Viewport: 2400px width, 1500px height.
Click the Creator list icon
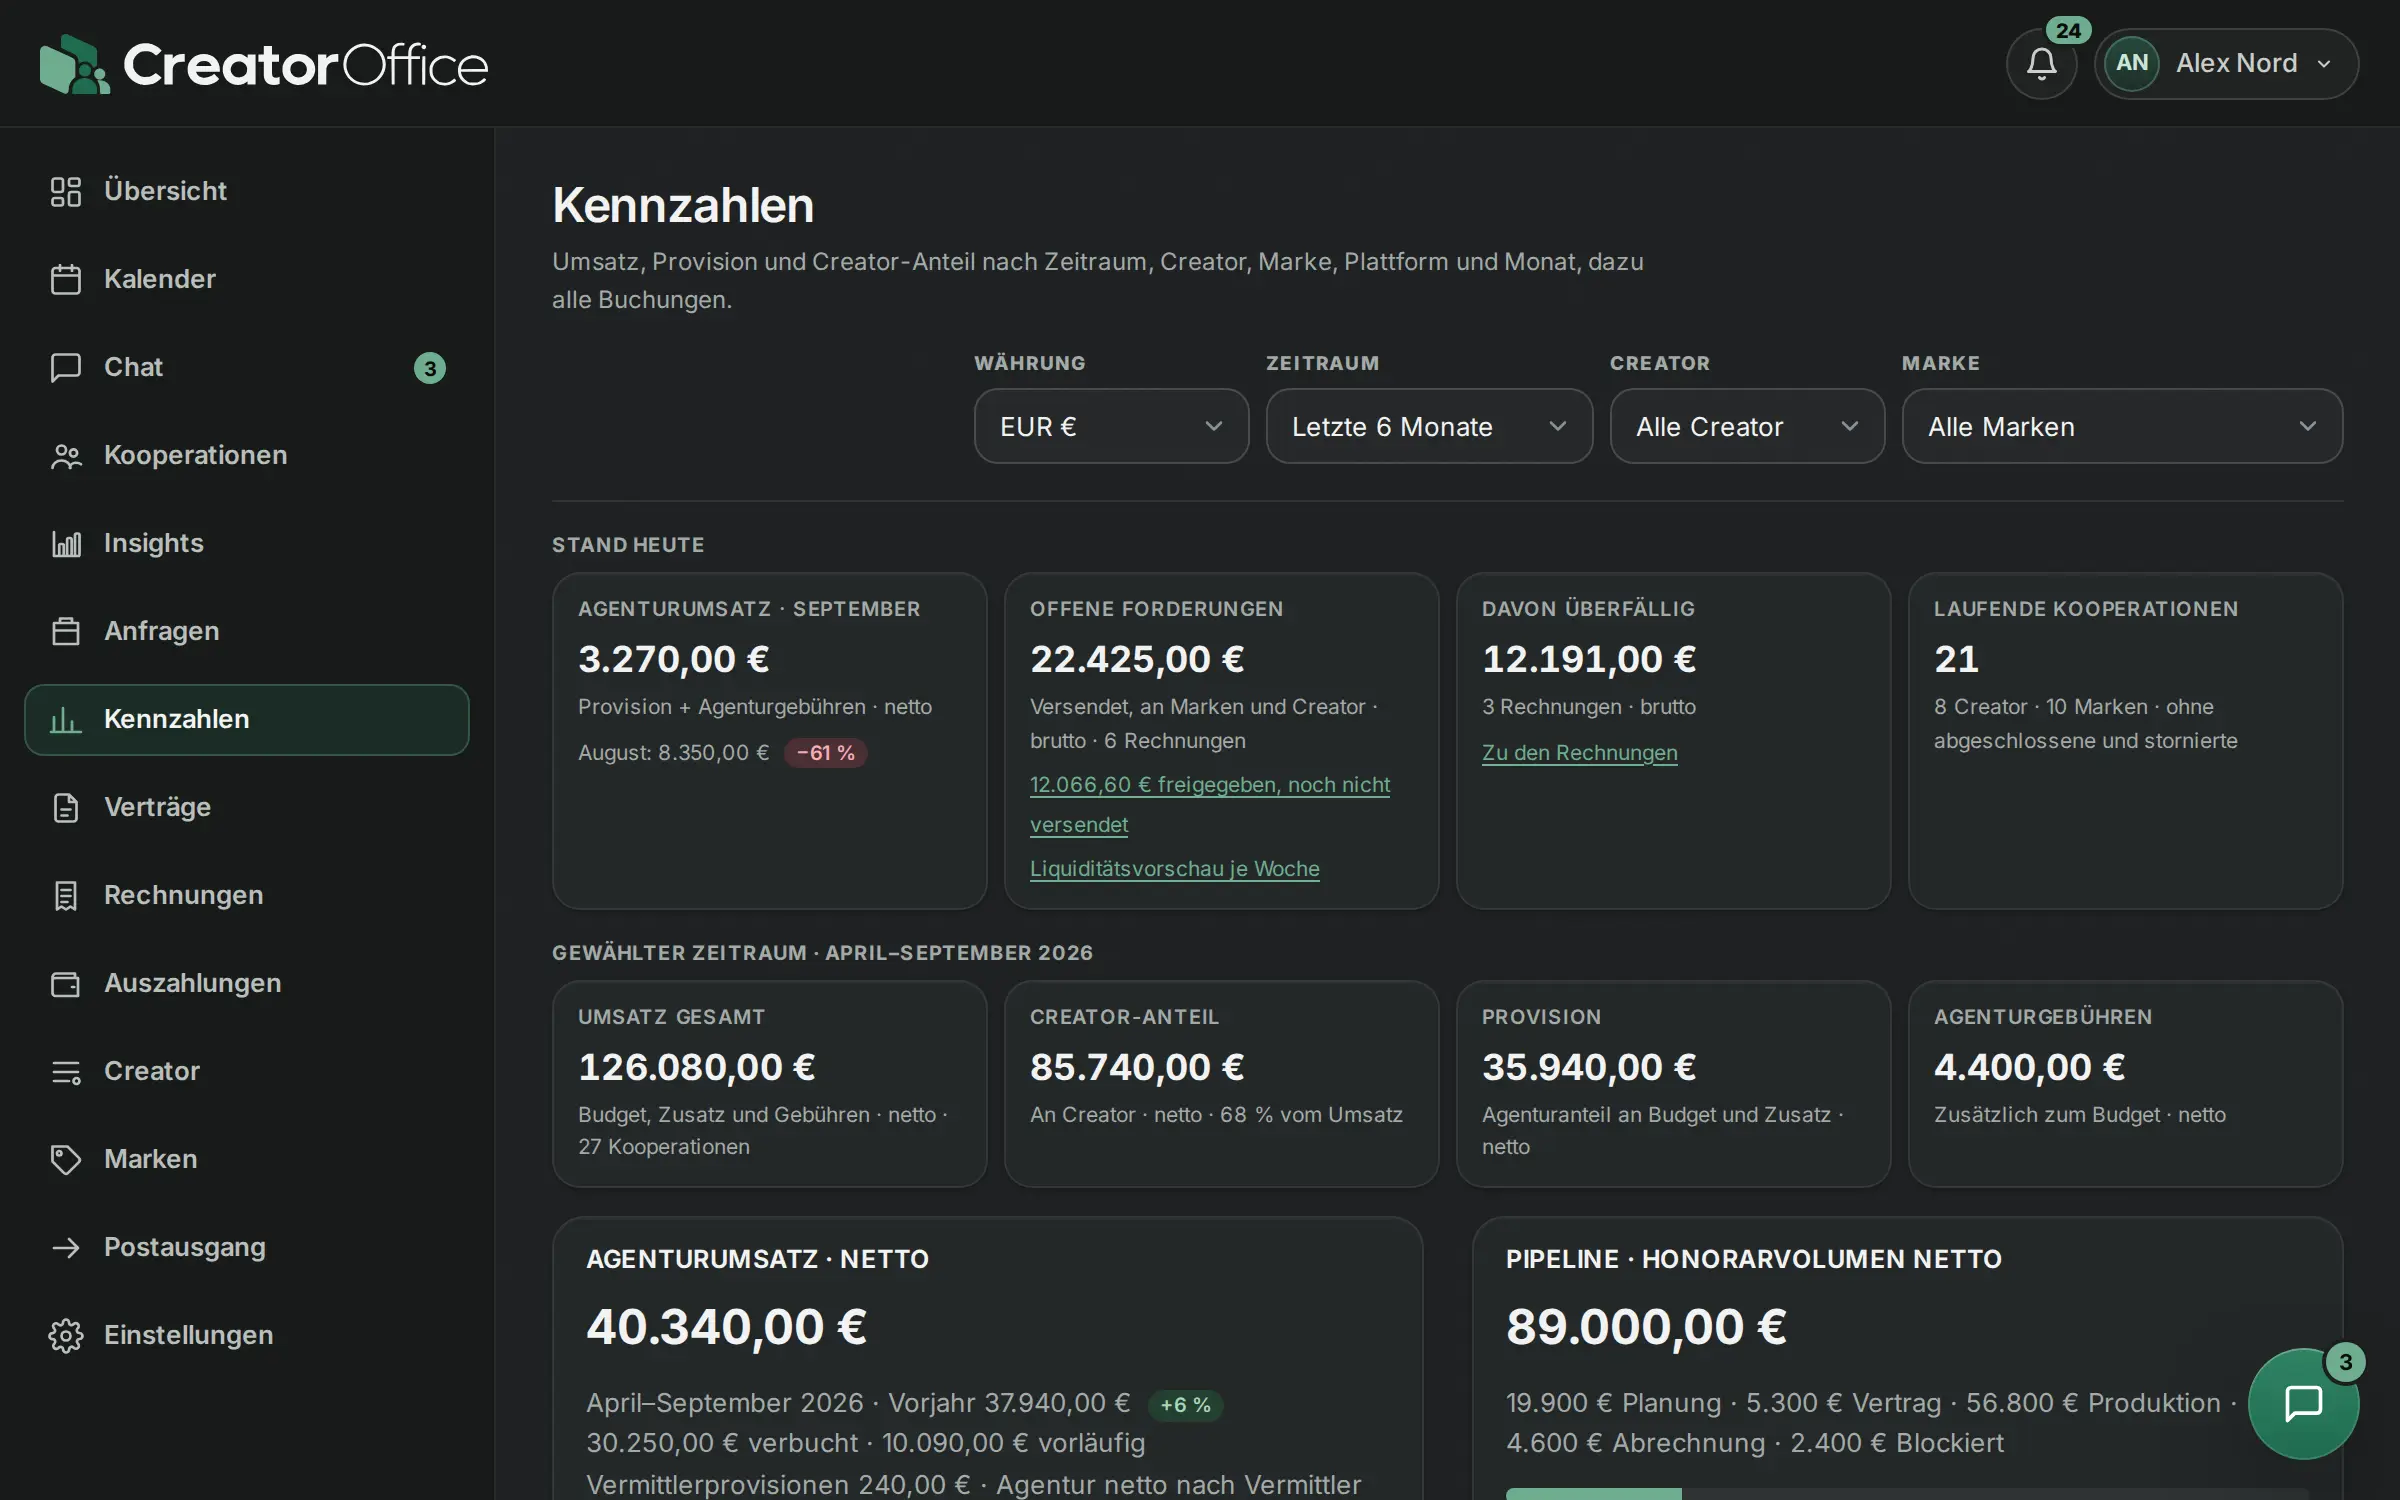[66, 1071]
